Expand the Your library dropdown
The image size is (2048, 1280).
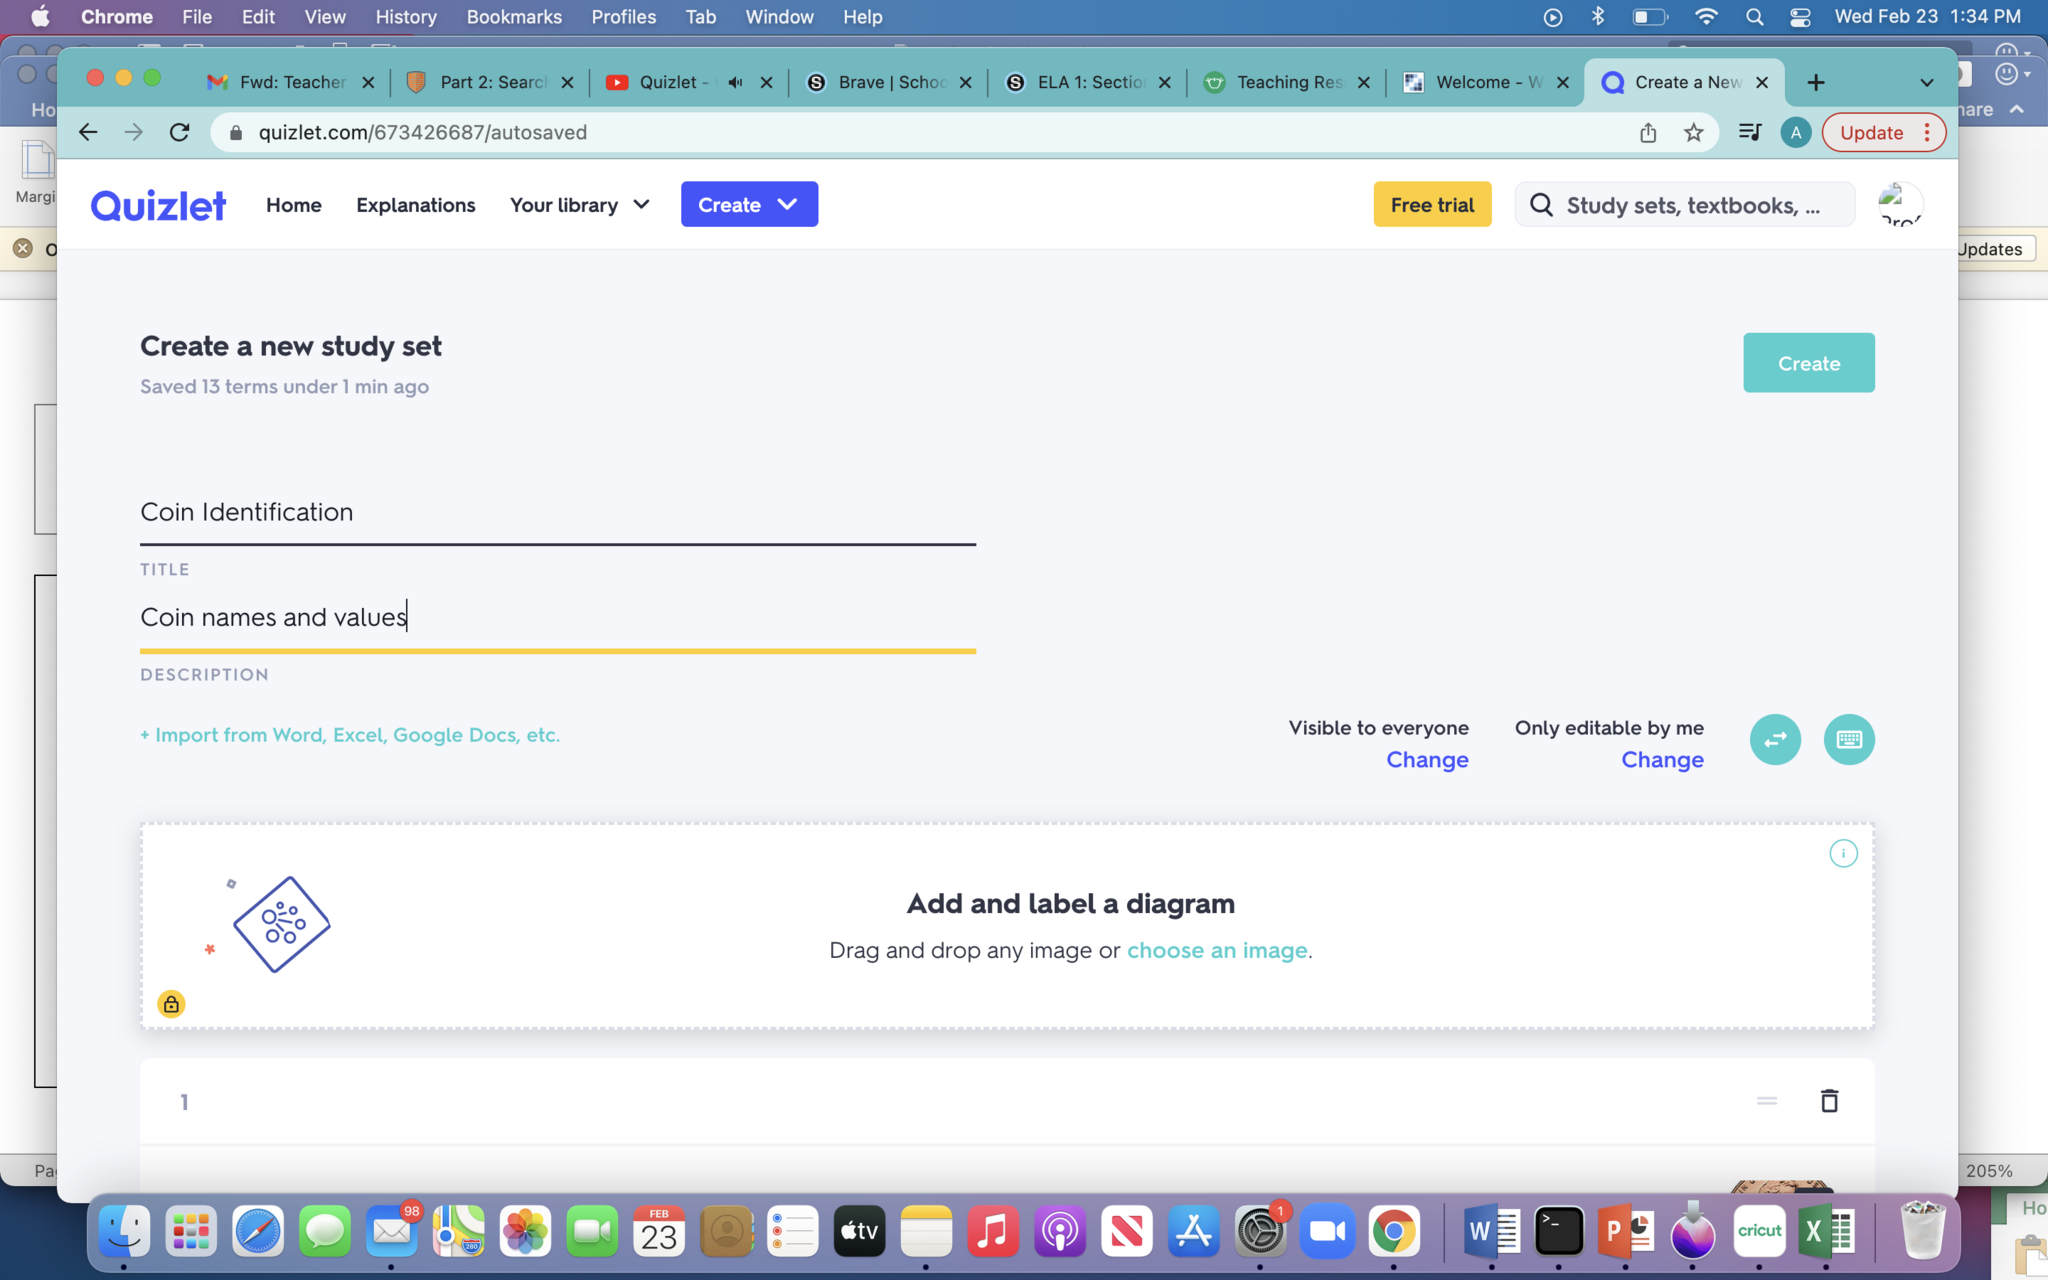(x=580, y=205)
